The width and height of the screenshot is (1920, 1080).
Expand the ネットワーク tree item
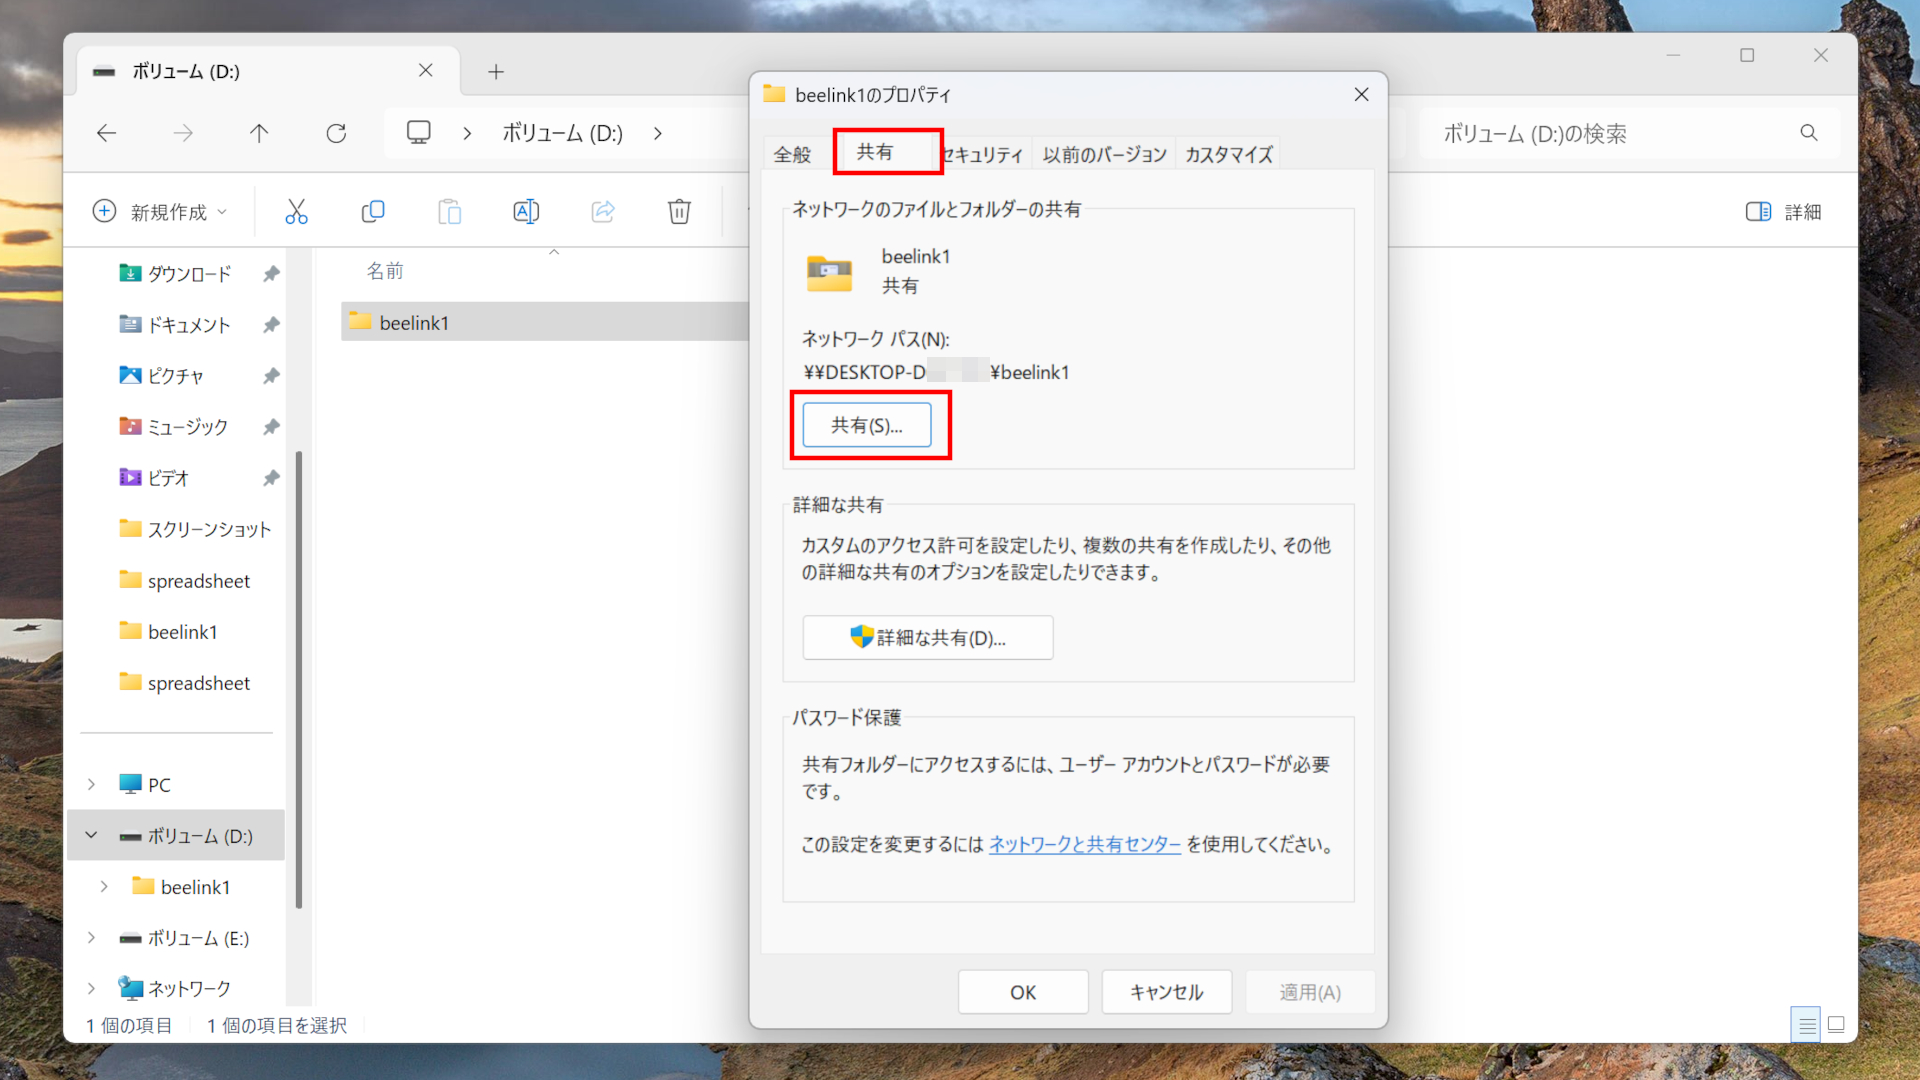91,988
